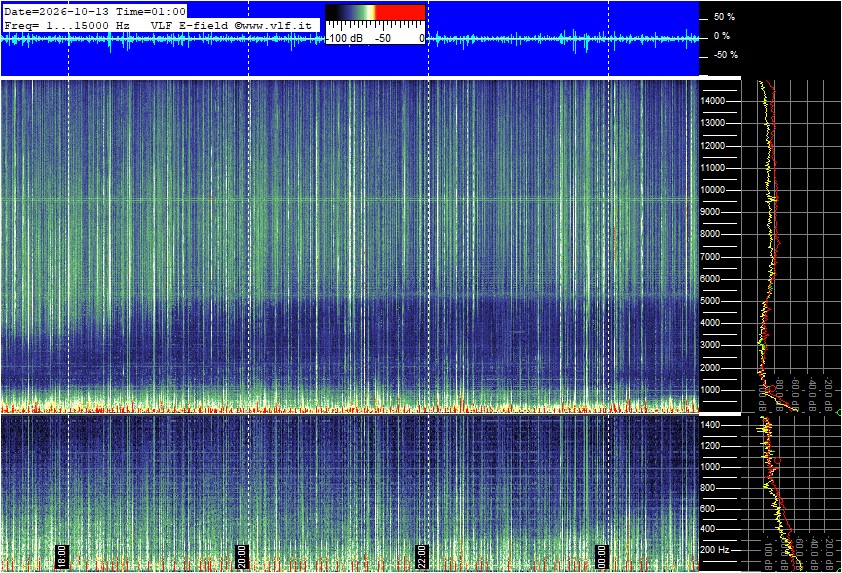
Task: Click the 1200 label on lower axis
Action: [710, 446]
